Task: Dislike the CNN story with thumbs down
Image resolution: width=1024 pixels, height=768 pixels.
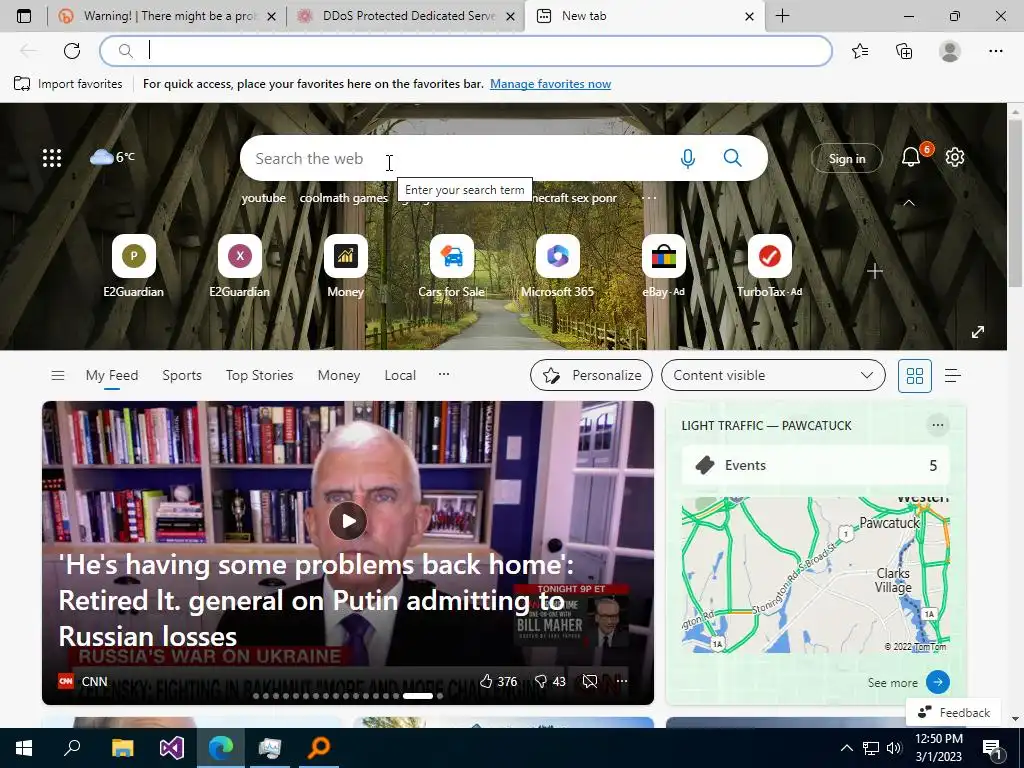Action: click(x=550, y=681)
